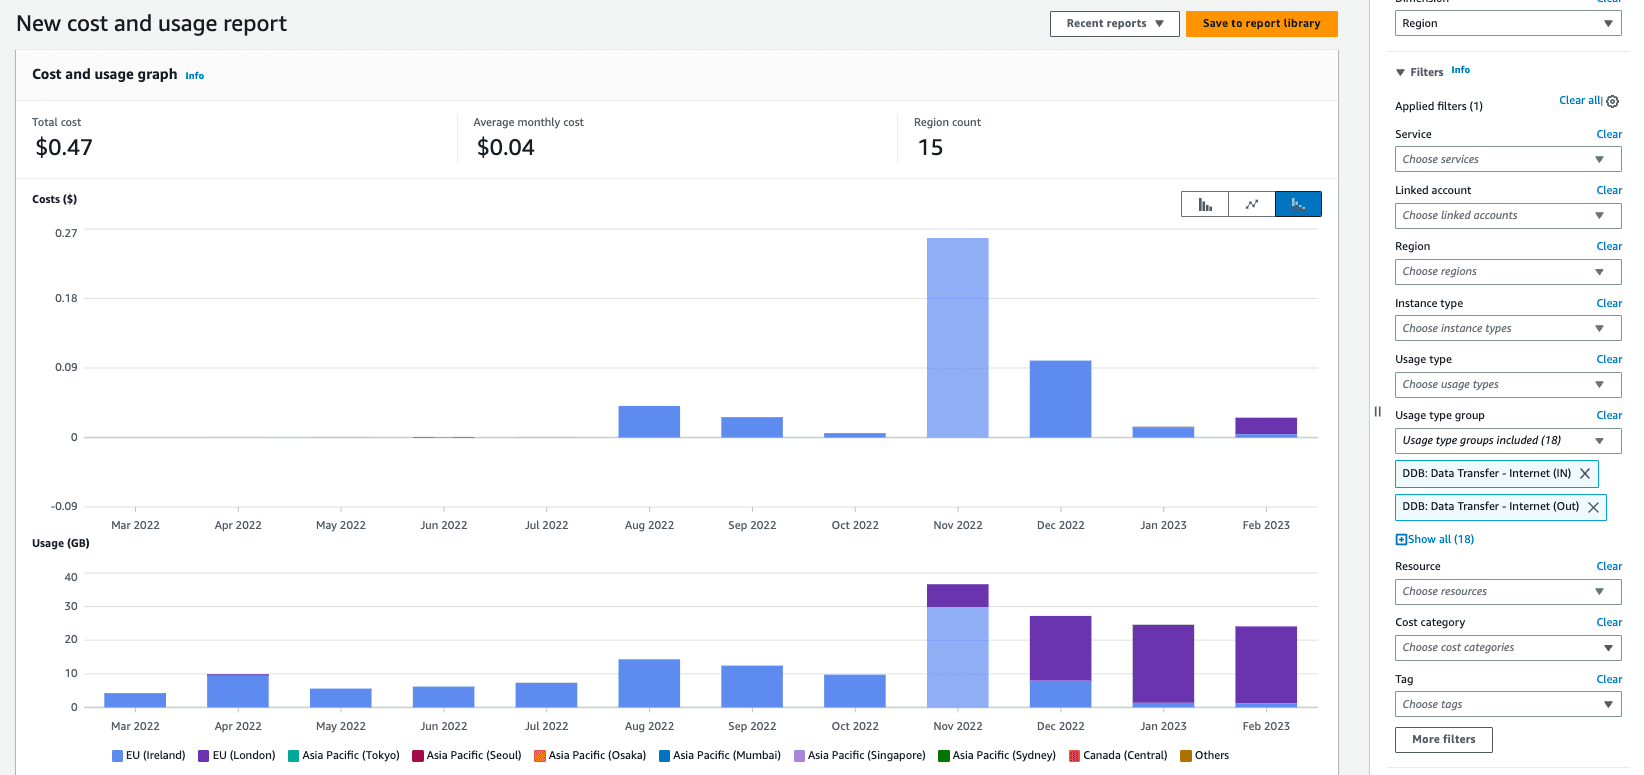
Task: Open filter settings gear icon
Action: tap(1613, 101)
